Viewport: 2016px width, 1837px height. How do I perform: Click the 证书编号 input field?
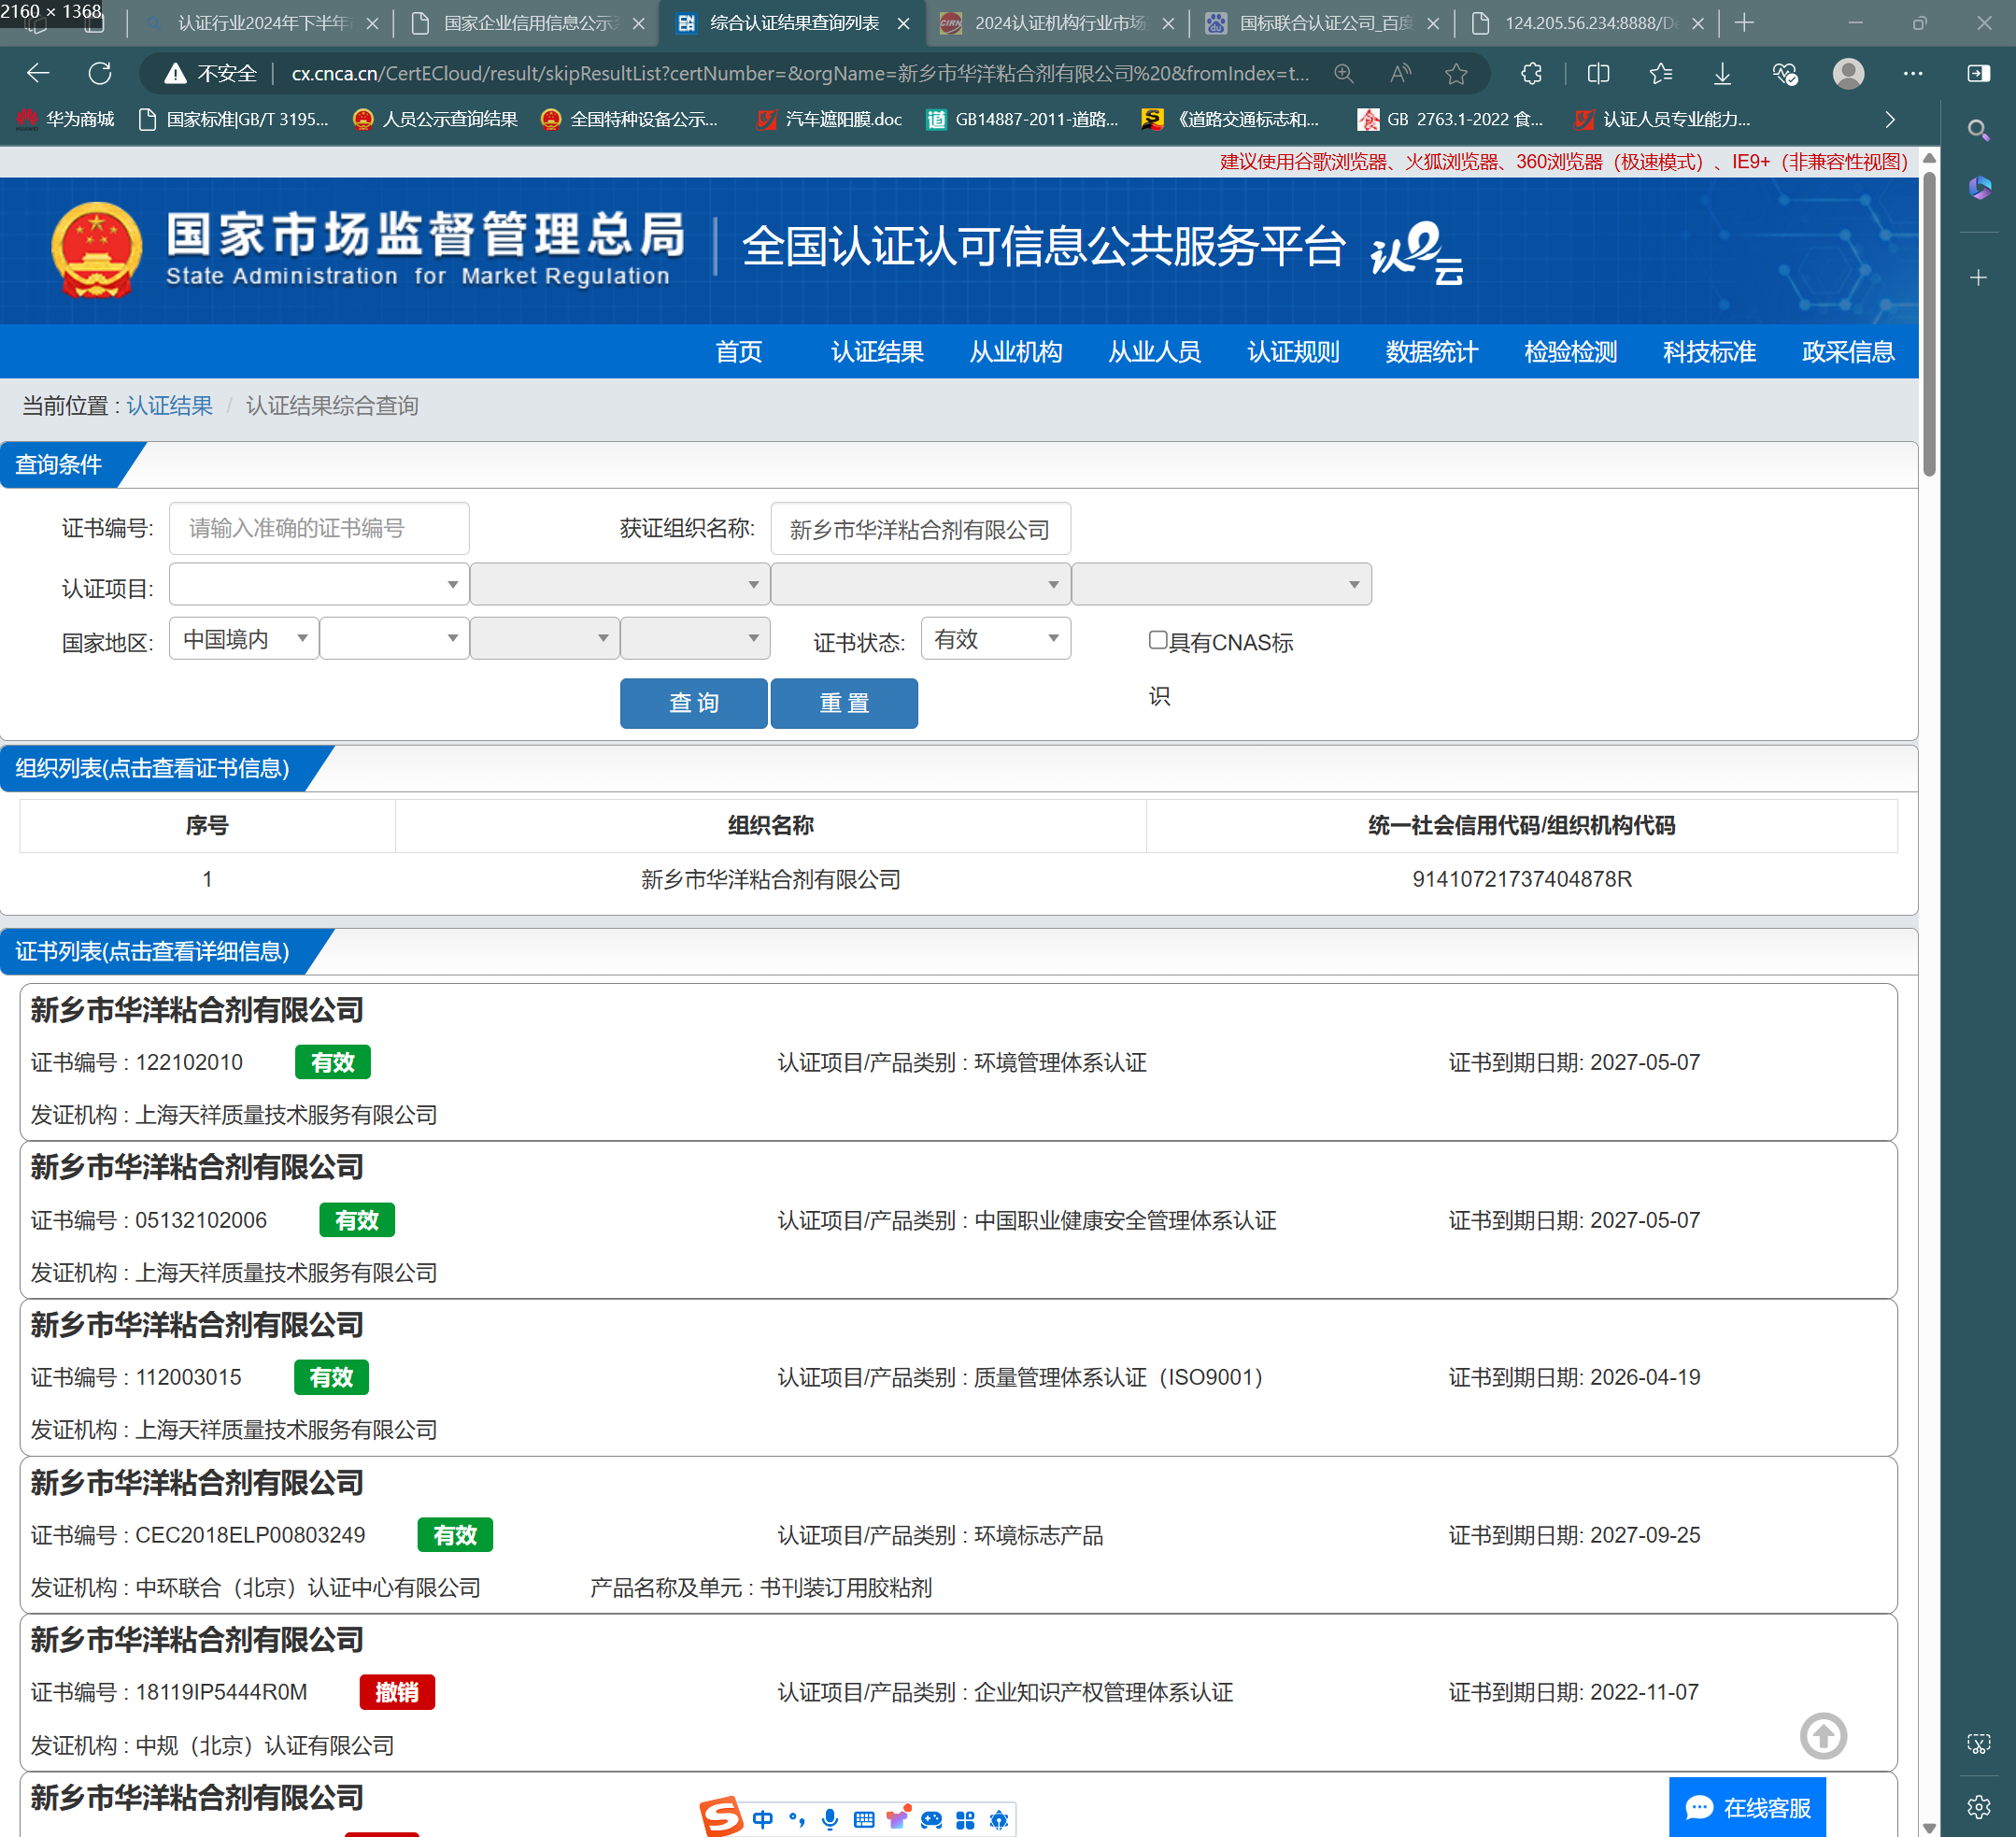click(x=319, y=528)
